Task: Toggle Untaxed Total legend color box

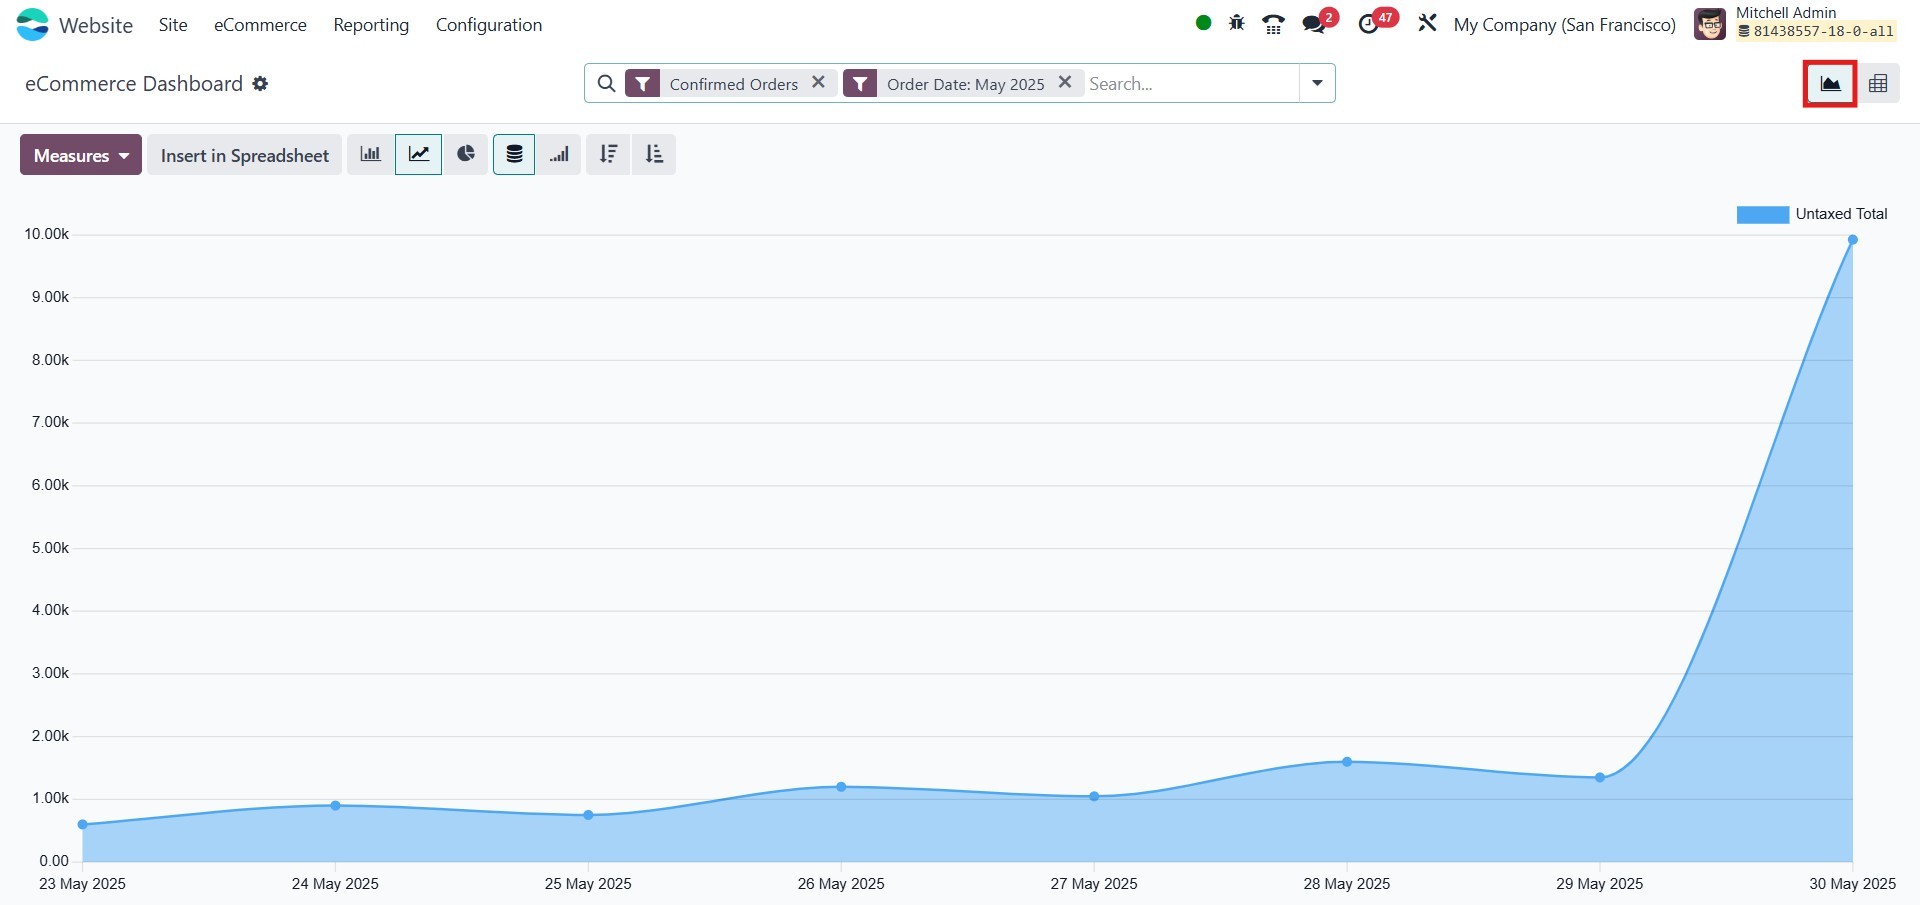Action: (1763, 214)
